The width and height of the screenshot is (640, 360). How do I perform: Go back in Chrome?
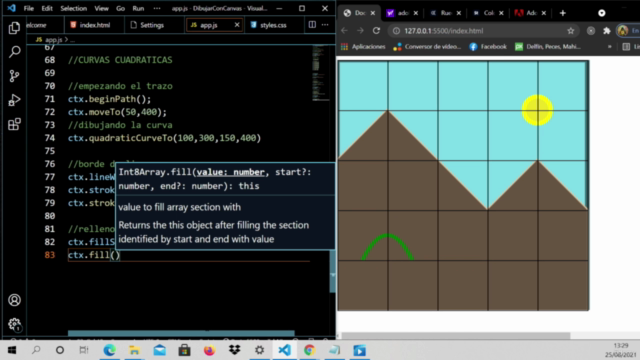344,31
